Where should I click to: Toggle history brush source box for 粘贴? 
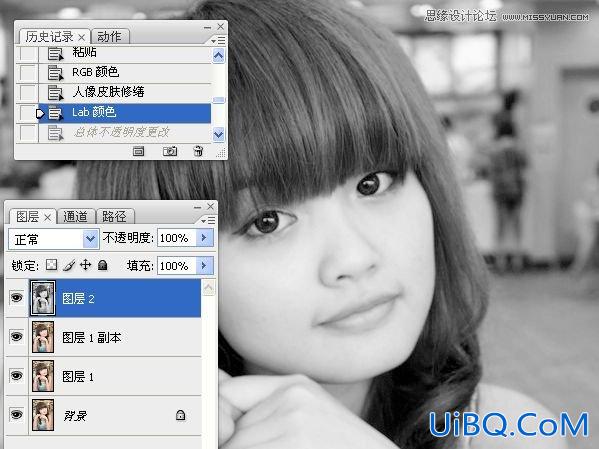(x=28, y=54)
